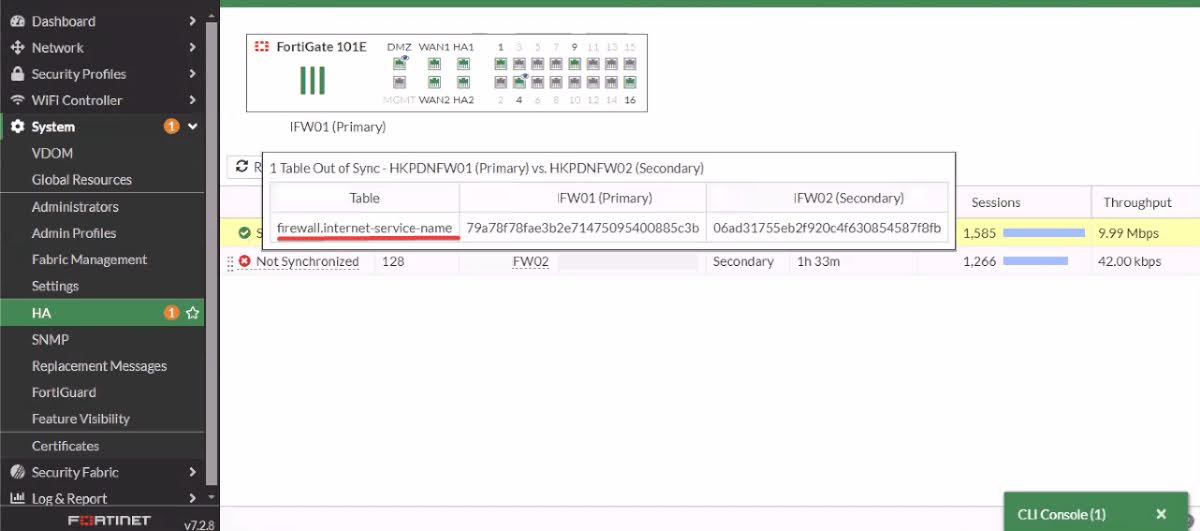Click port 9 on the FortiGate faceplate
Image resolution: width=1200 pixels, height=531 pixels.
(574, 64)
